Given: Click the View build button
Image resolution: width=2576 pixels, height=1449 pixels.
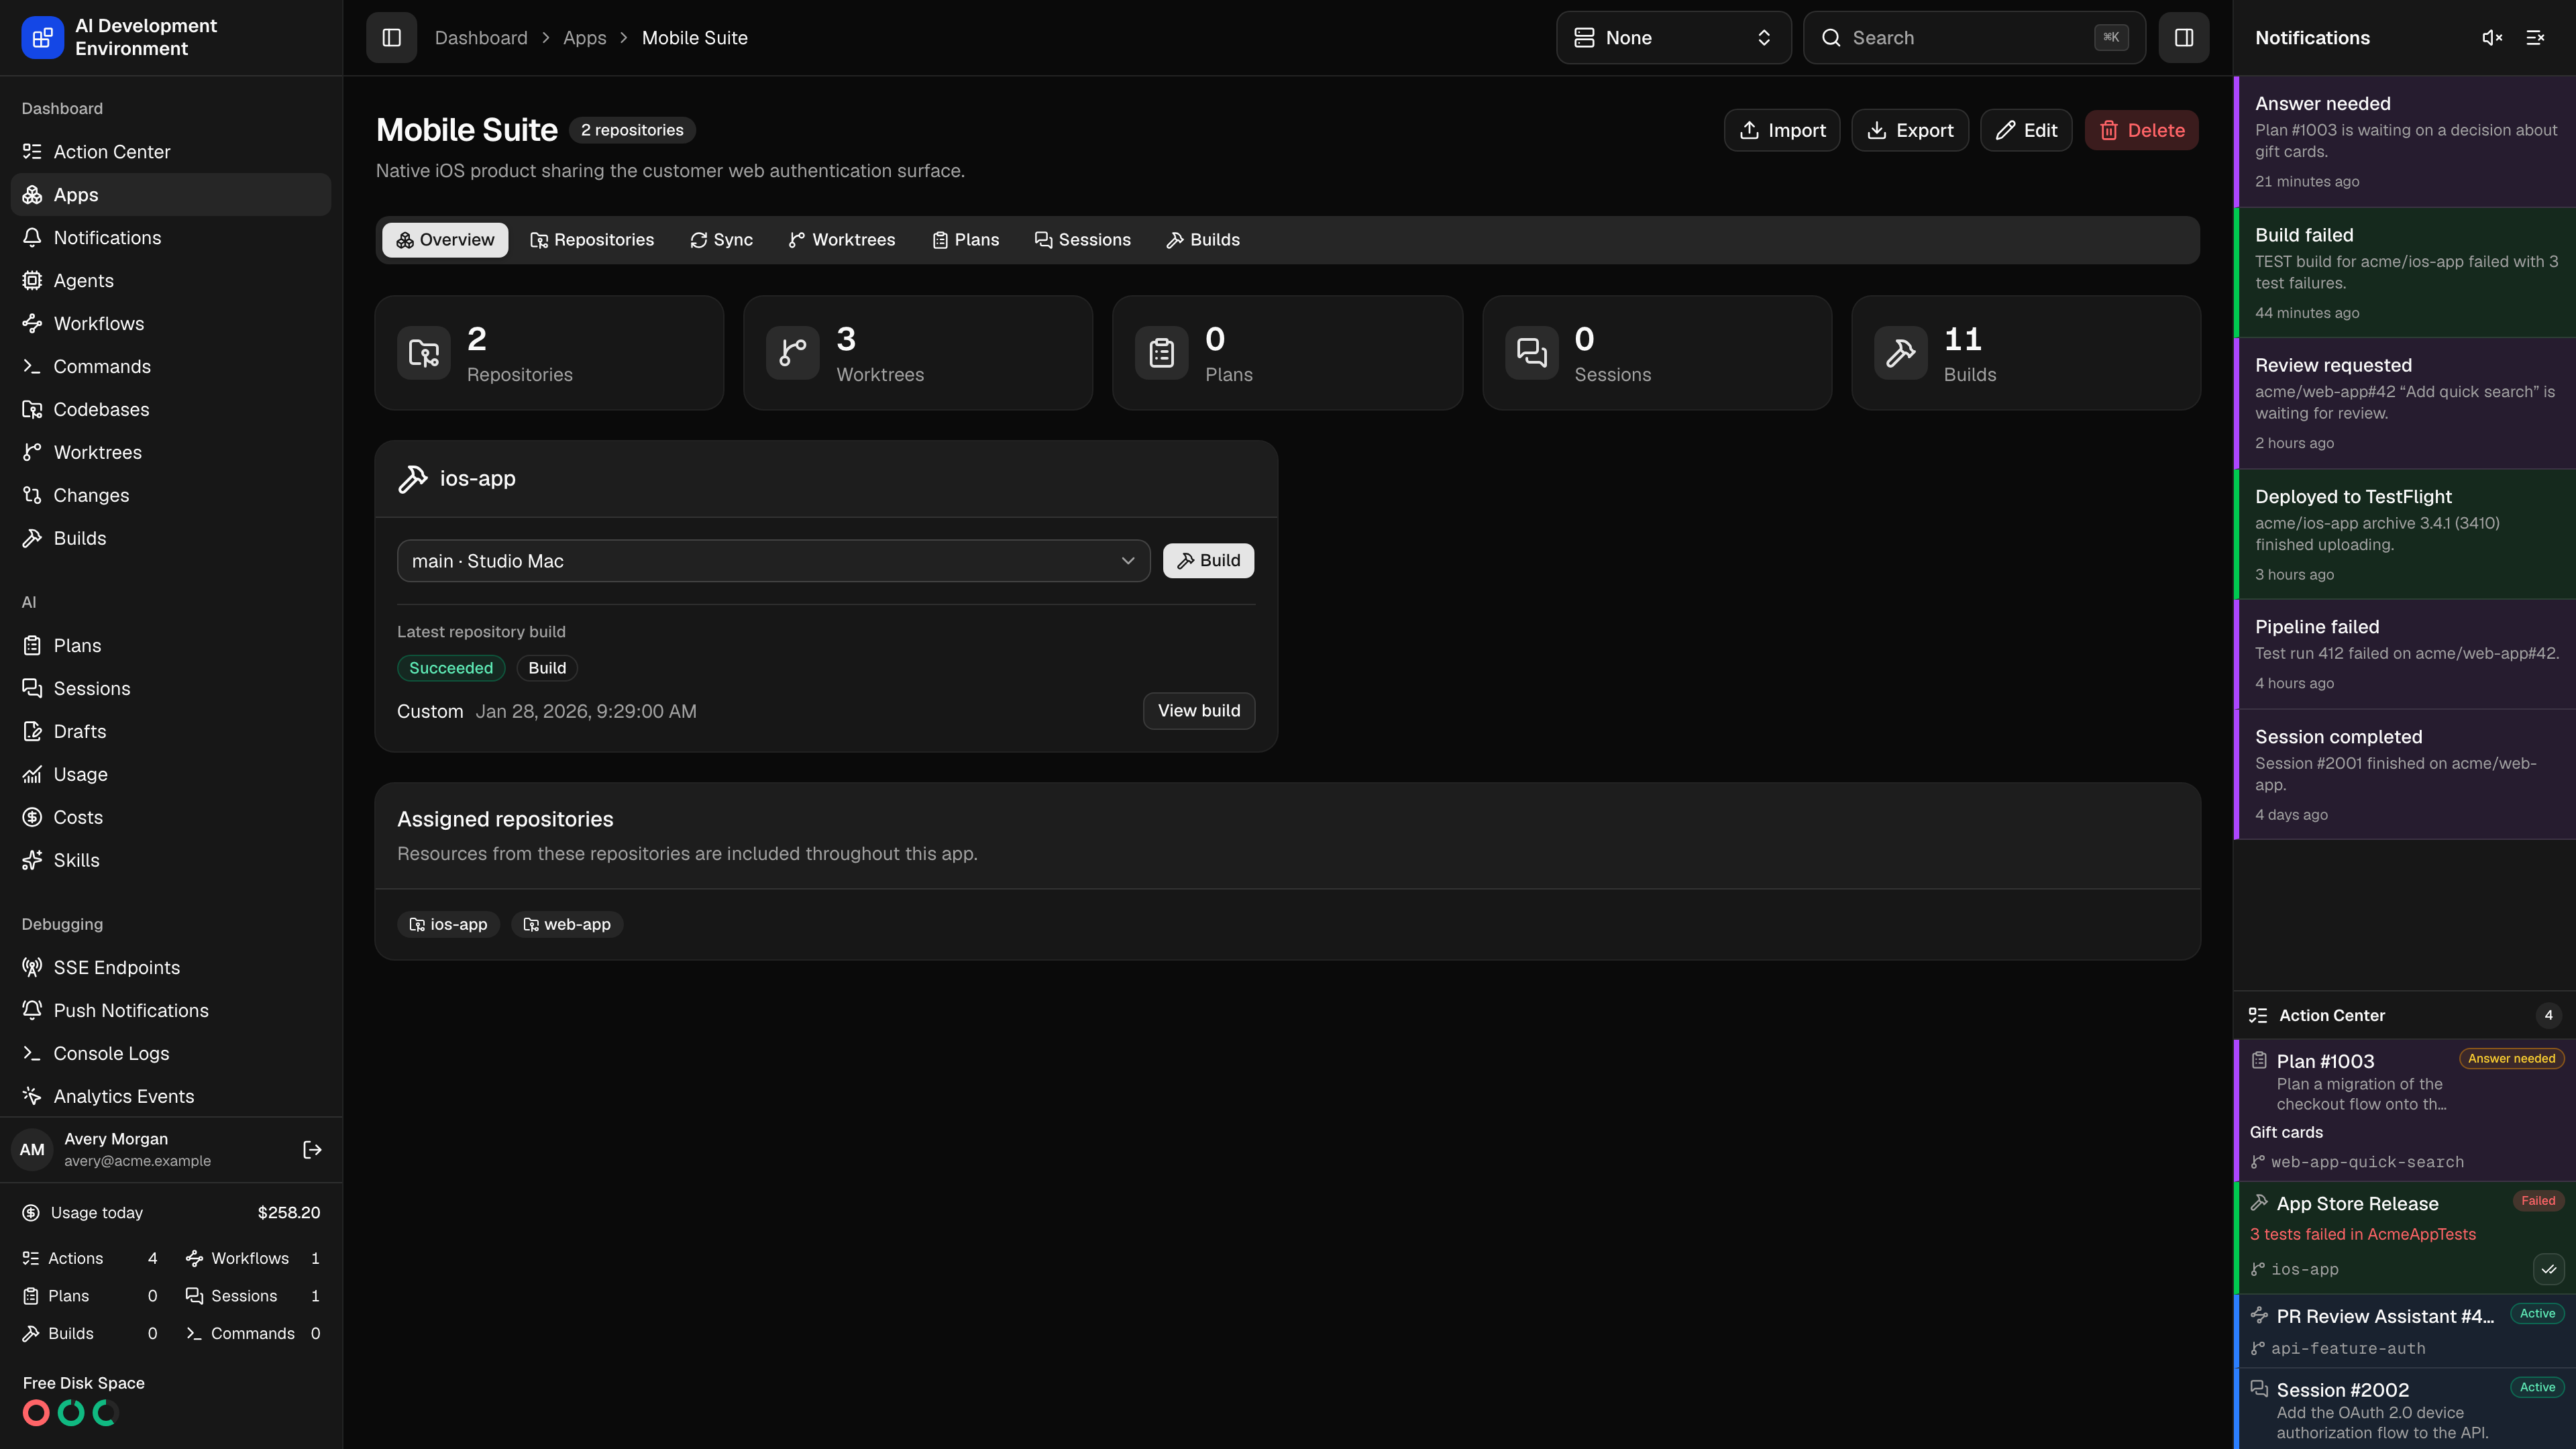Looking at the screenshot, I should point(1199,711).
